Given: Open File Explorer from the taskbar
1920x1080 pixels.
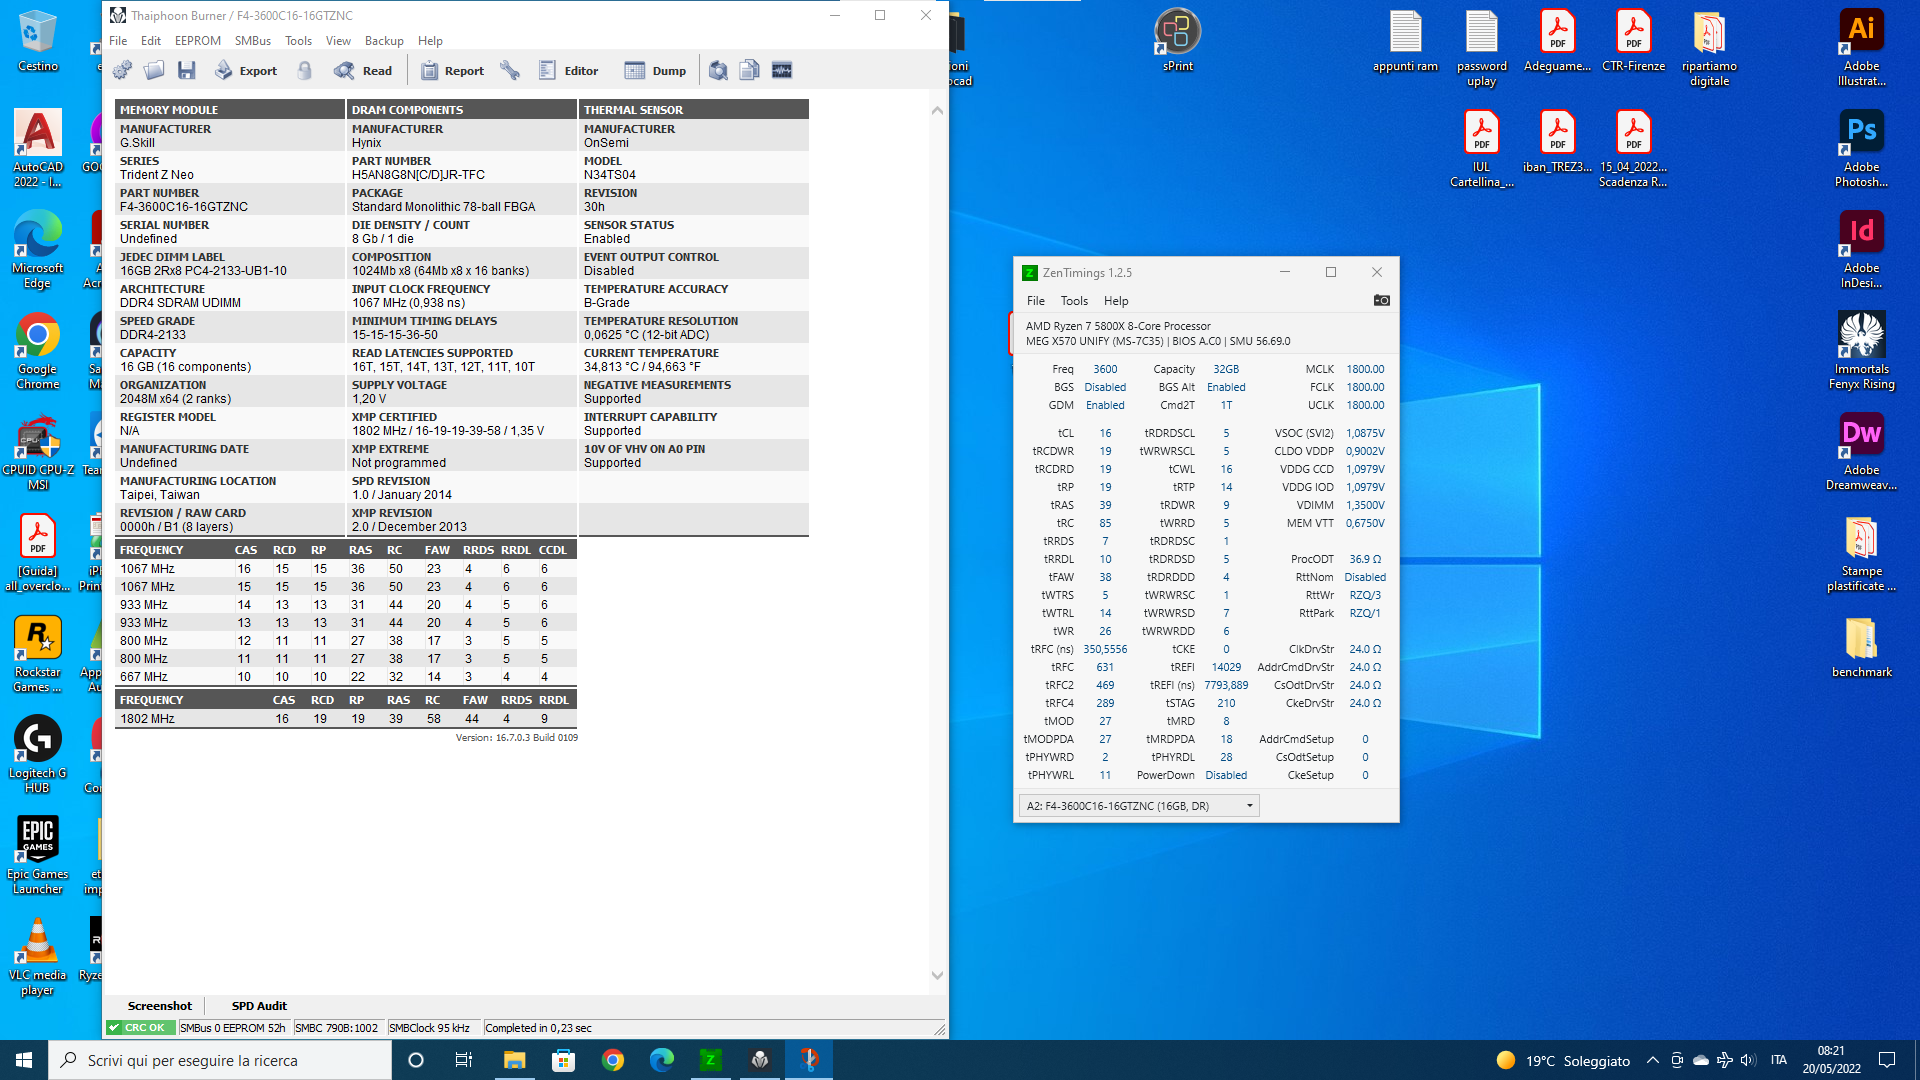Looking at the screenshot, I should (514, 1060).
